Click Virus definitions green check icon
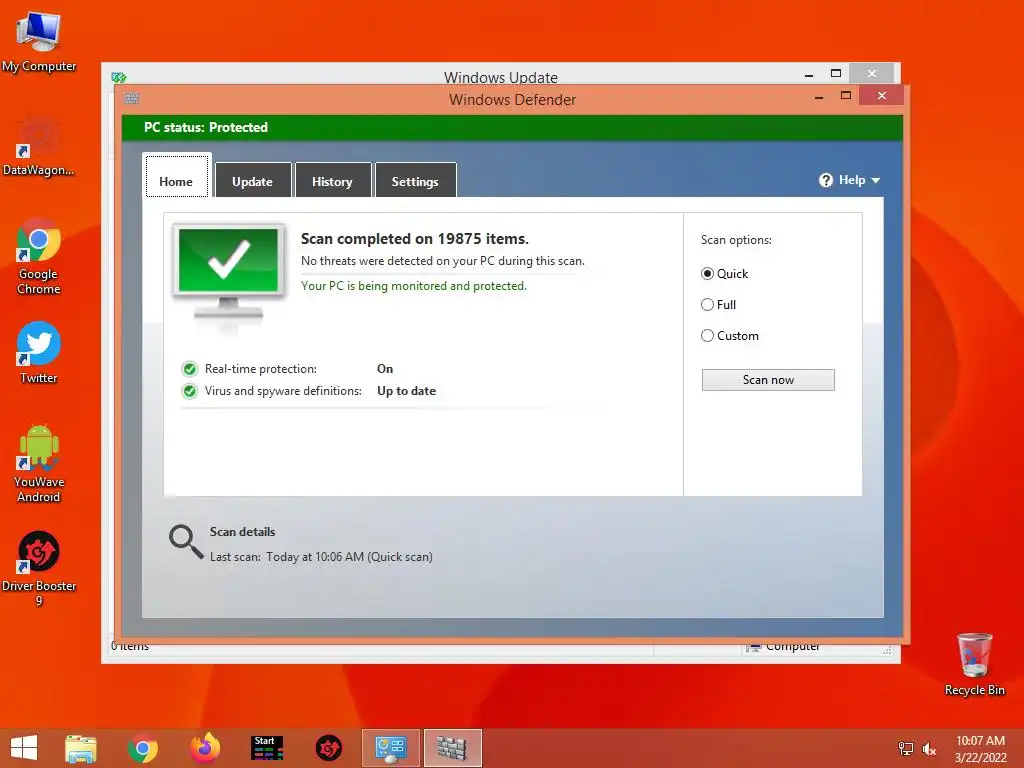This screenshot has width=1024, height=768. (x=189, y=391)
